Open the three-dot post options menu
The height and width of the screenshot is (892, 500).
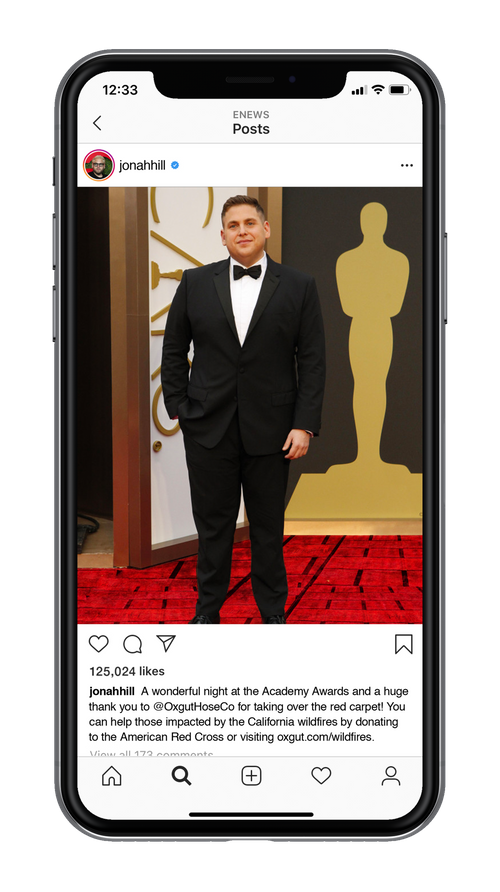click(407, 166)
